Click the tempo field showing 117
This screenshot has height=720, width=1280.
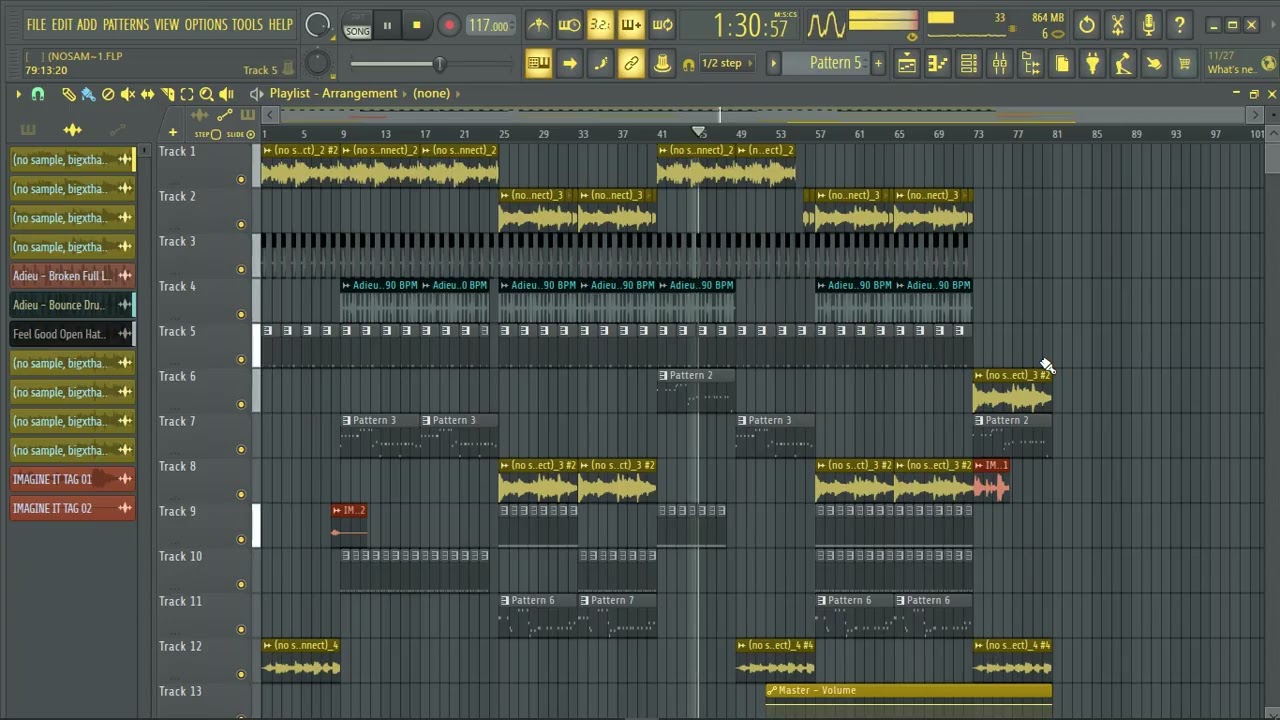click(x=489, y=26)
